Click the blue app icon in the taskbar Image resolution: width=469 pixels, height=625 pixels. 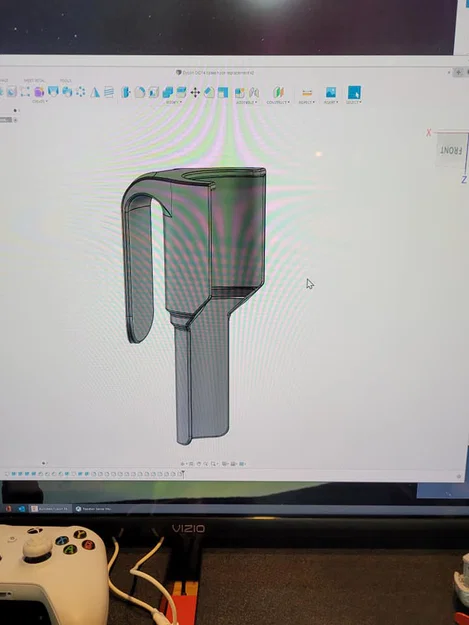21,509
